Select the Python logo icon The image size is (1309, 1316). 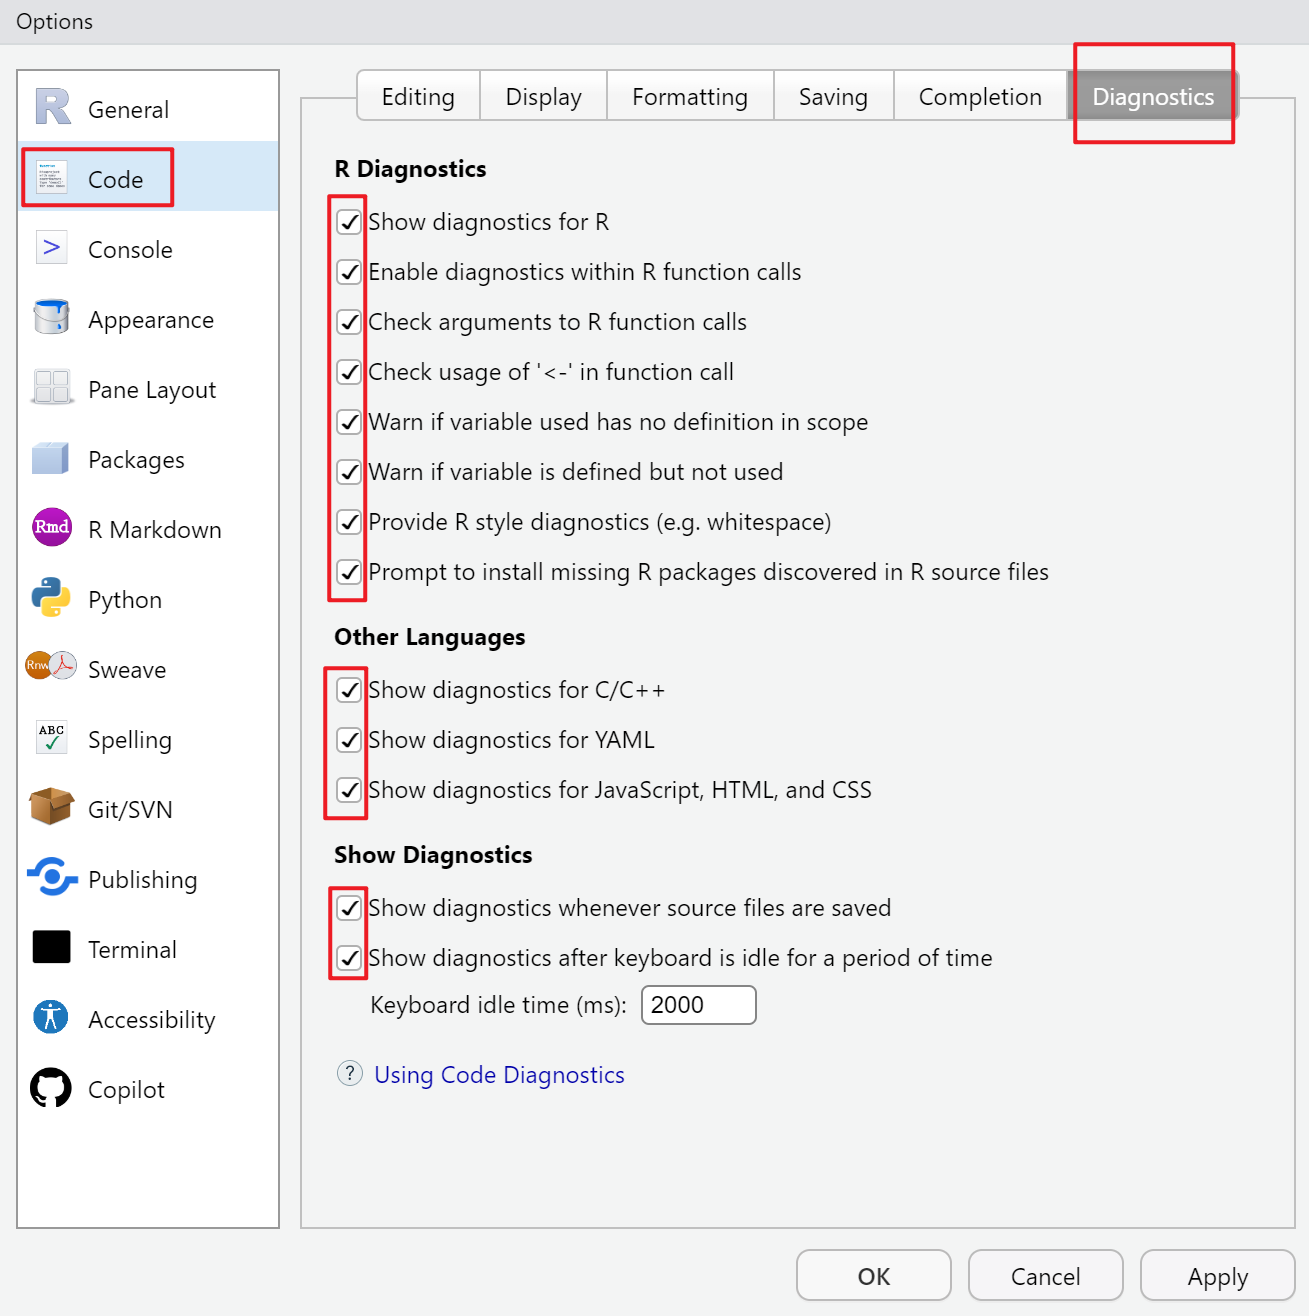tap(51, 597)
